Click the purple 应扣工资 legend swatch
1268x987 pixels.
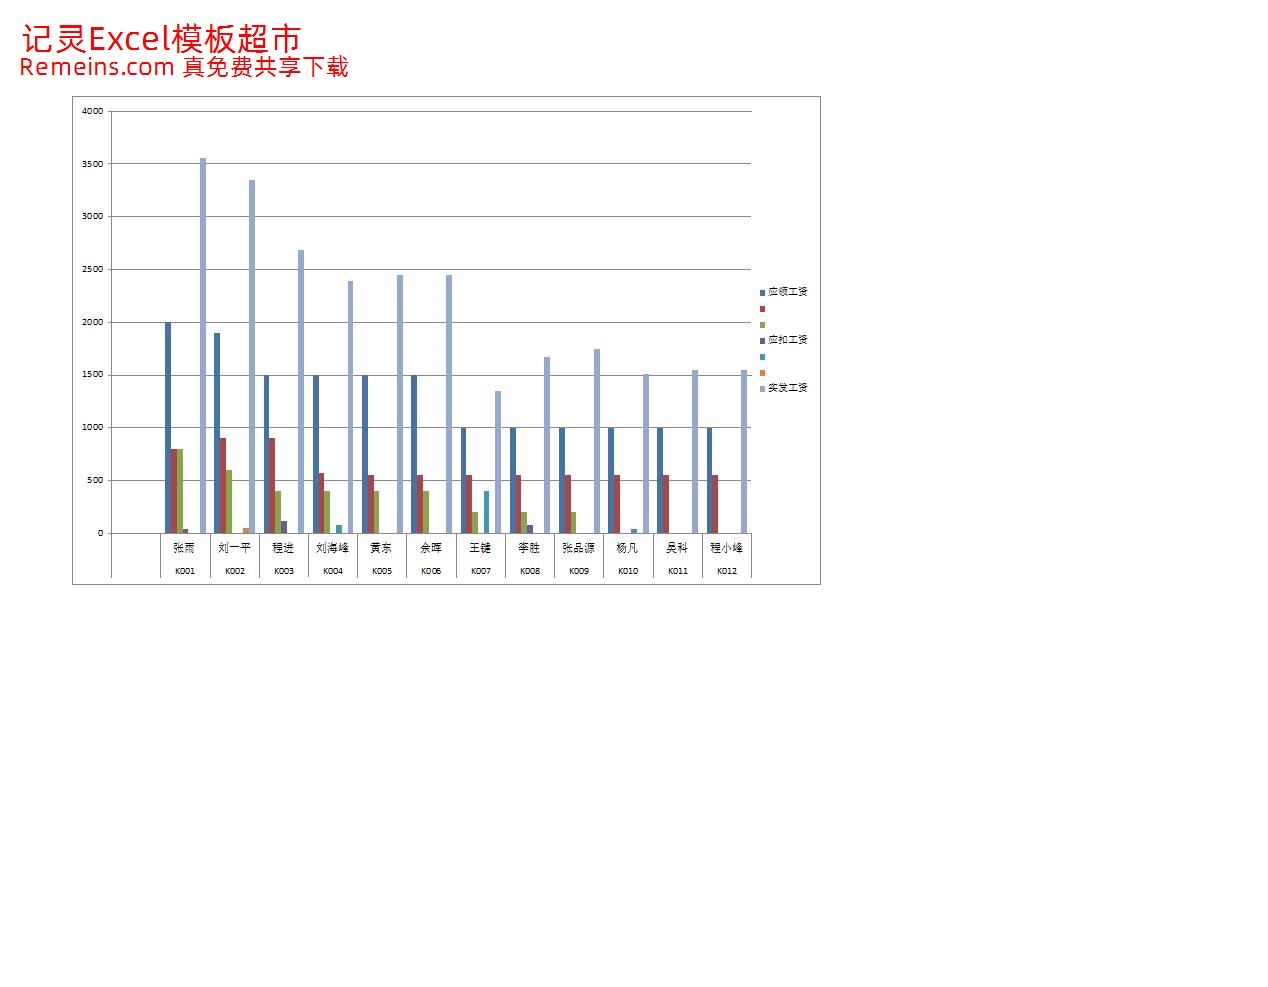tap(762, 341)
